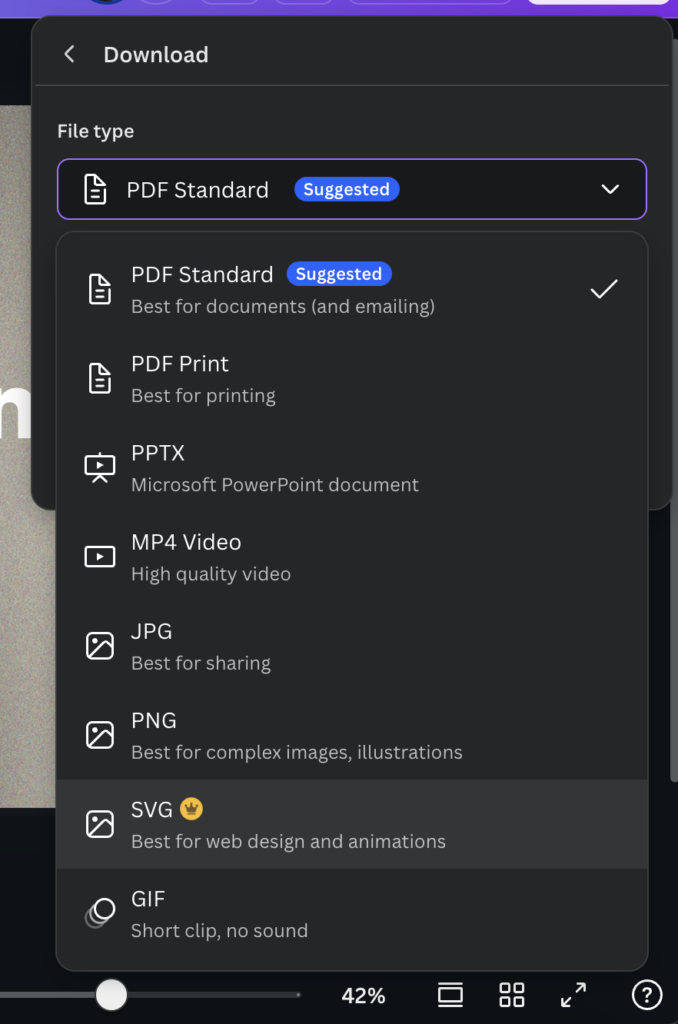Go back using the Download back arrow
Image resolution: width=678 pixels, height=1024 pixels.
69,55
